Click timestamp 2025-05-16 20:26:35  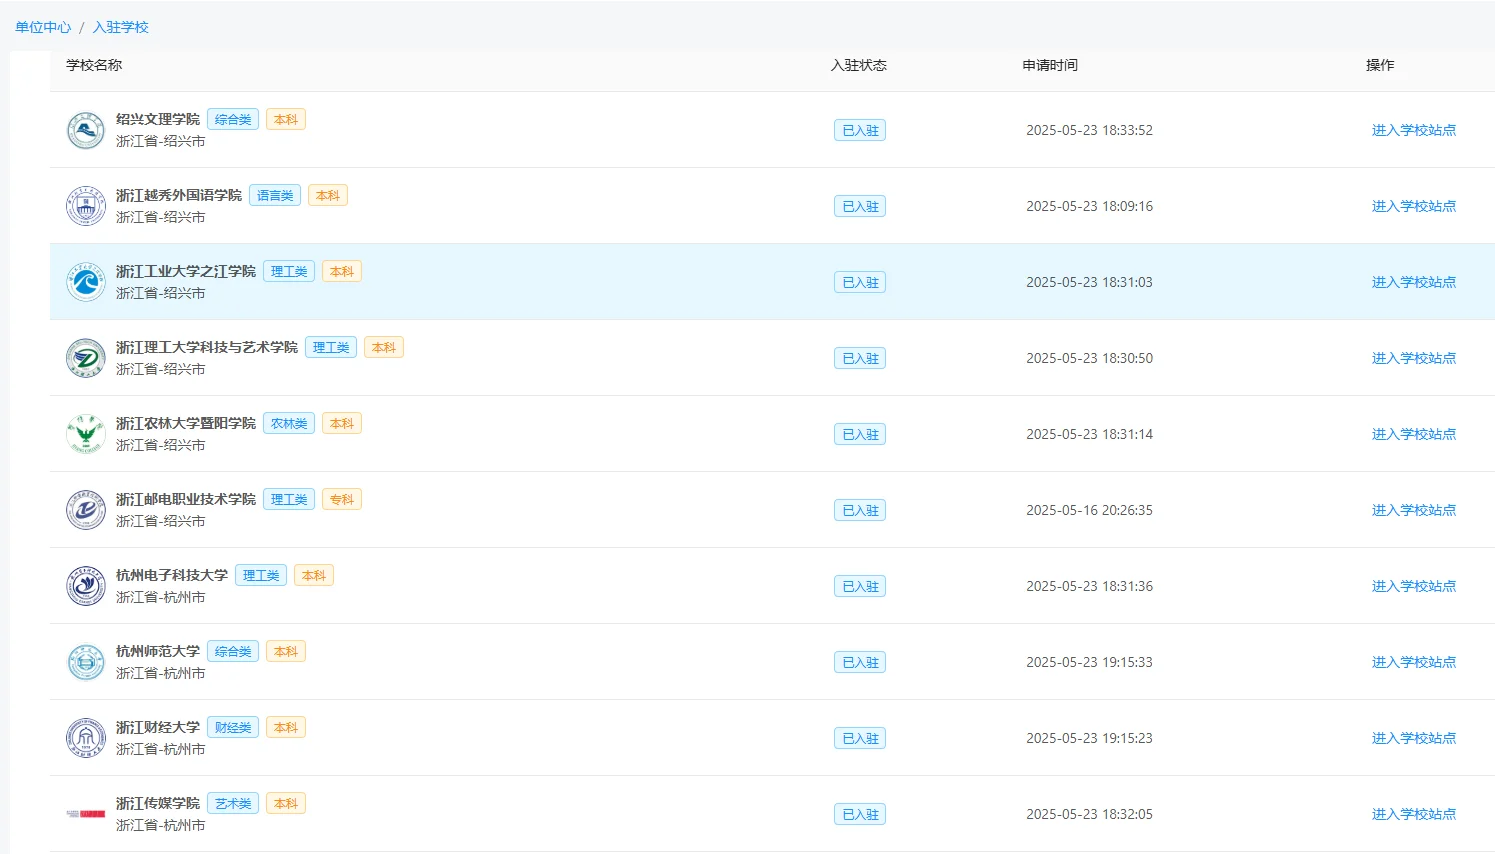coord(1089,510)
